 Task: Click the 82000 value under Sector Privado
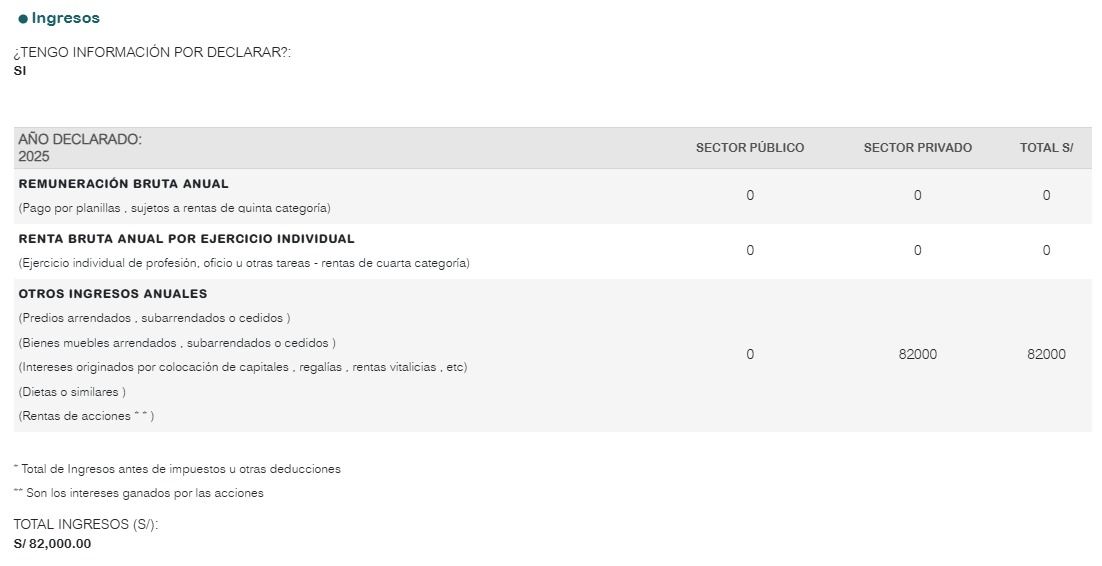tap(918, 354)
